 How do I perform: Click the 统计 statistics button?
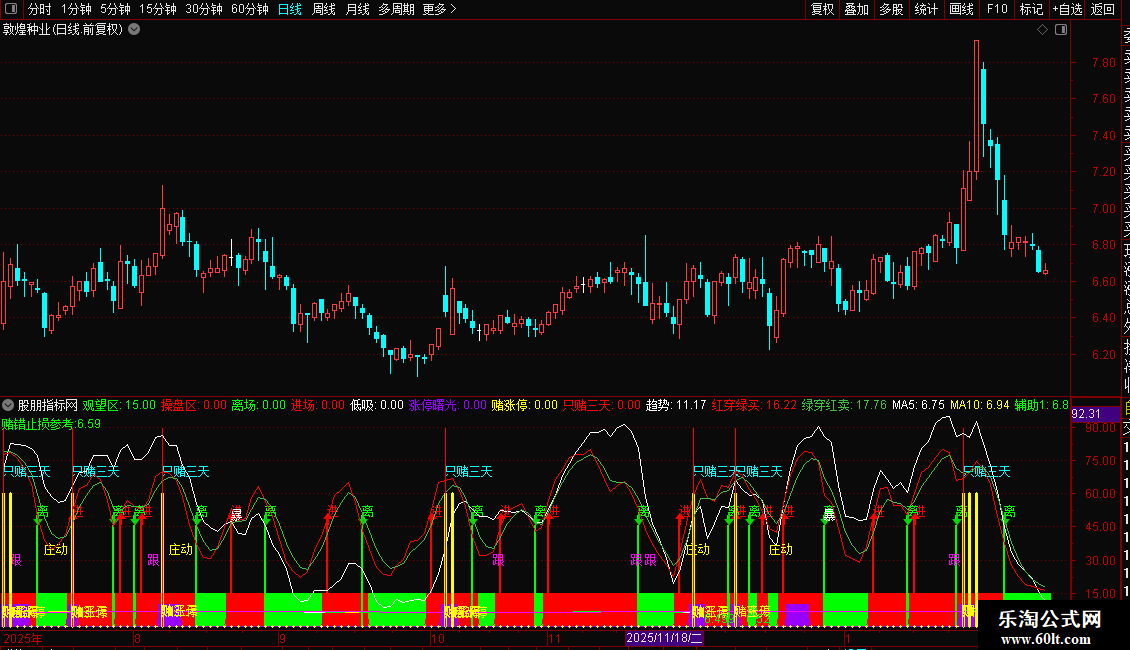pyautogui.click(x=926, y=9)
